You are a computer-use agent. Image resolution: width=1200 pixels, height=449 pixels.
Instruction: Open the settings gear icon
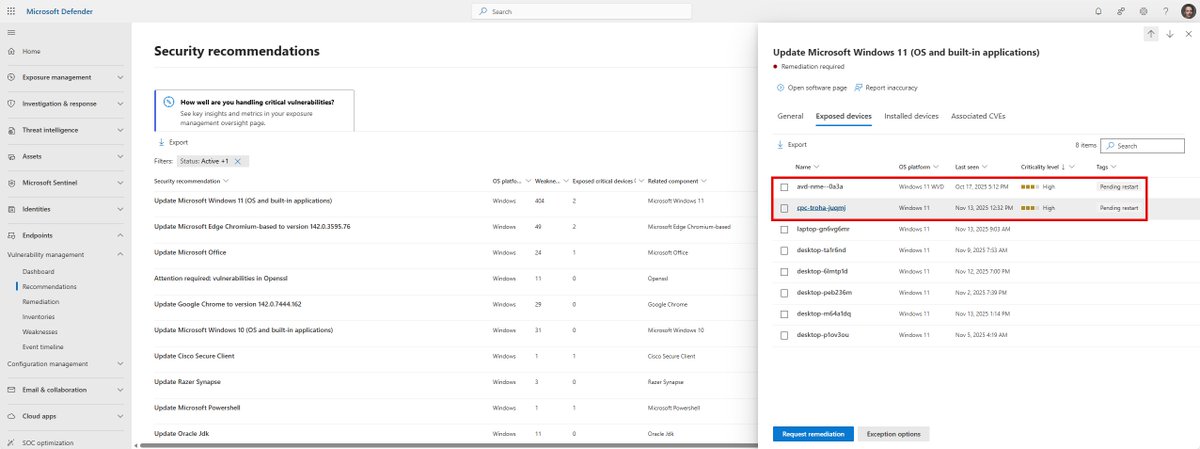[1143, 11]
